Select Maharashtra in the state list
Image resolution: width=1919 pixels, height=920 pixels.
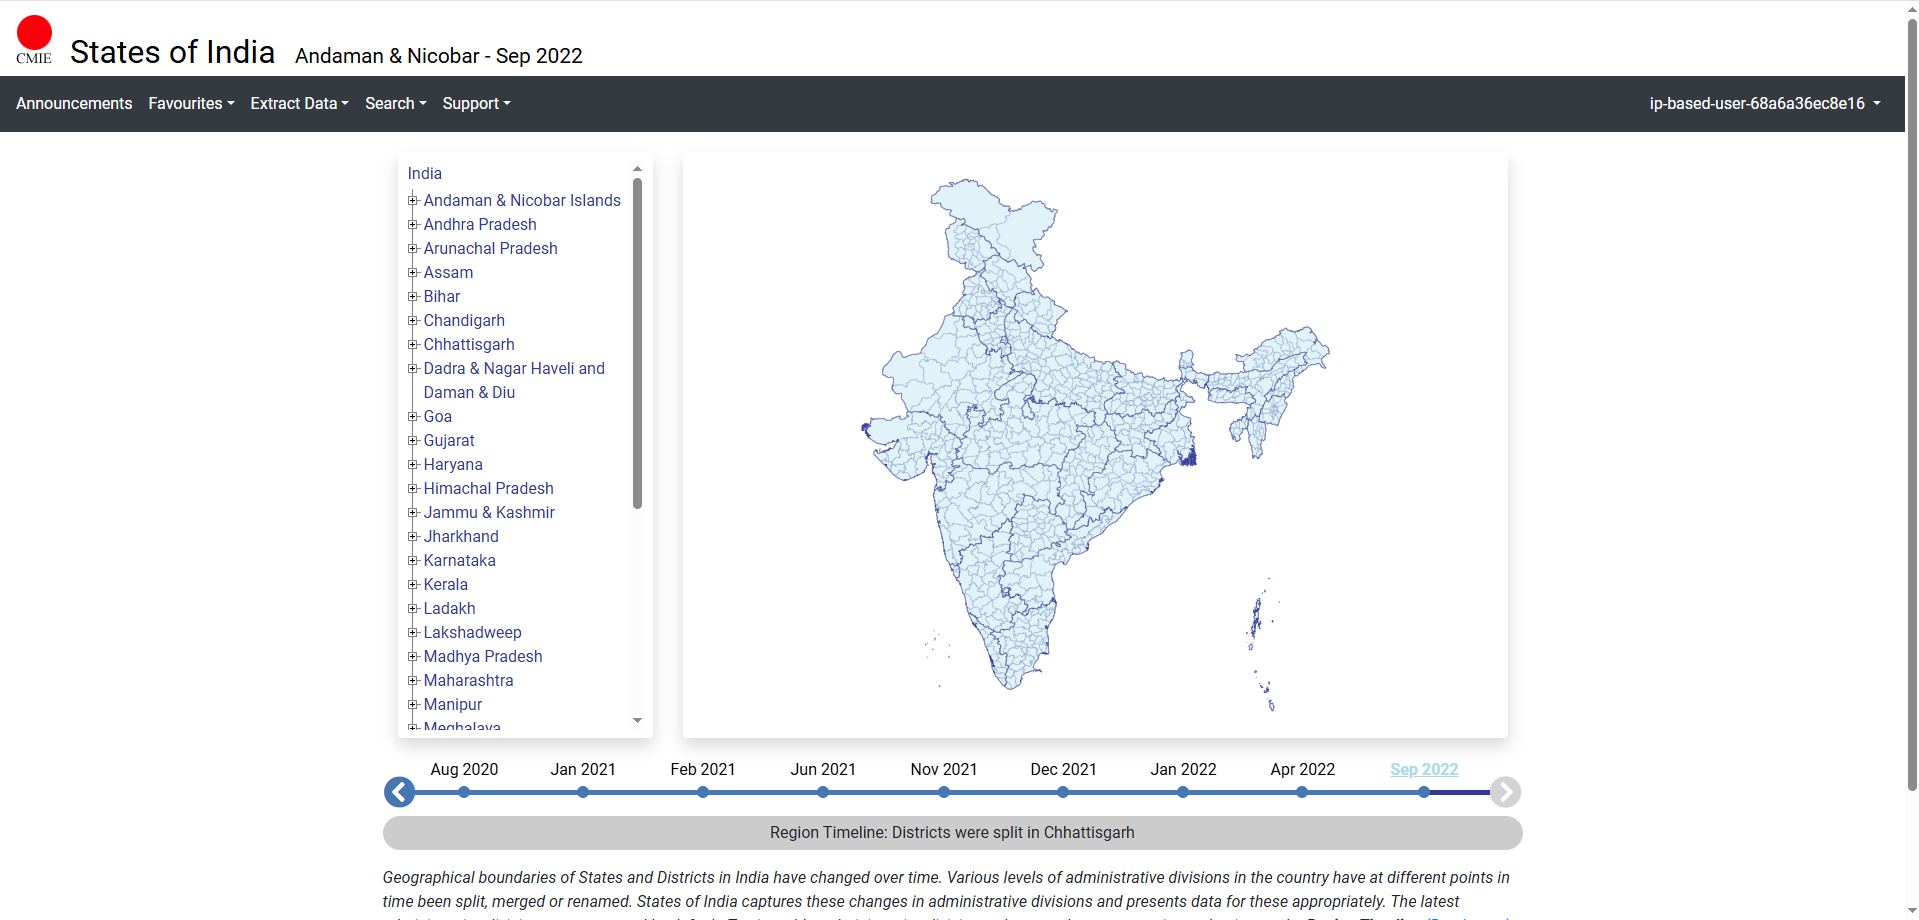(468, 681)
